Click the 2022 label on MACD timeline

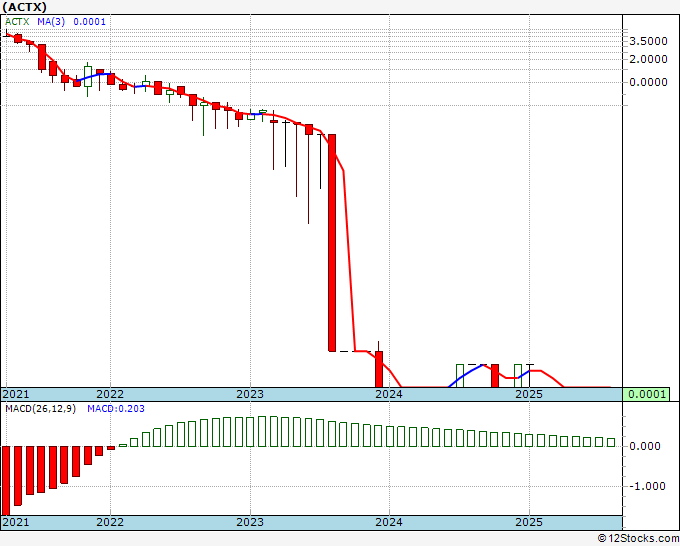click(x=110, y=522)
